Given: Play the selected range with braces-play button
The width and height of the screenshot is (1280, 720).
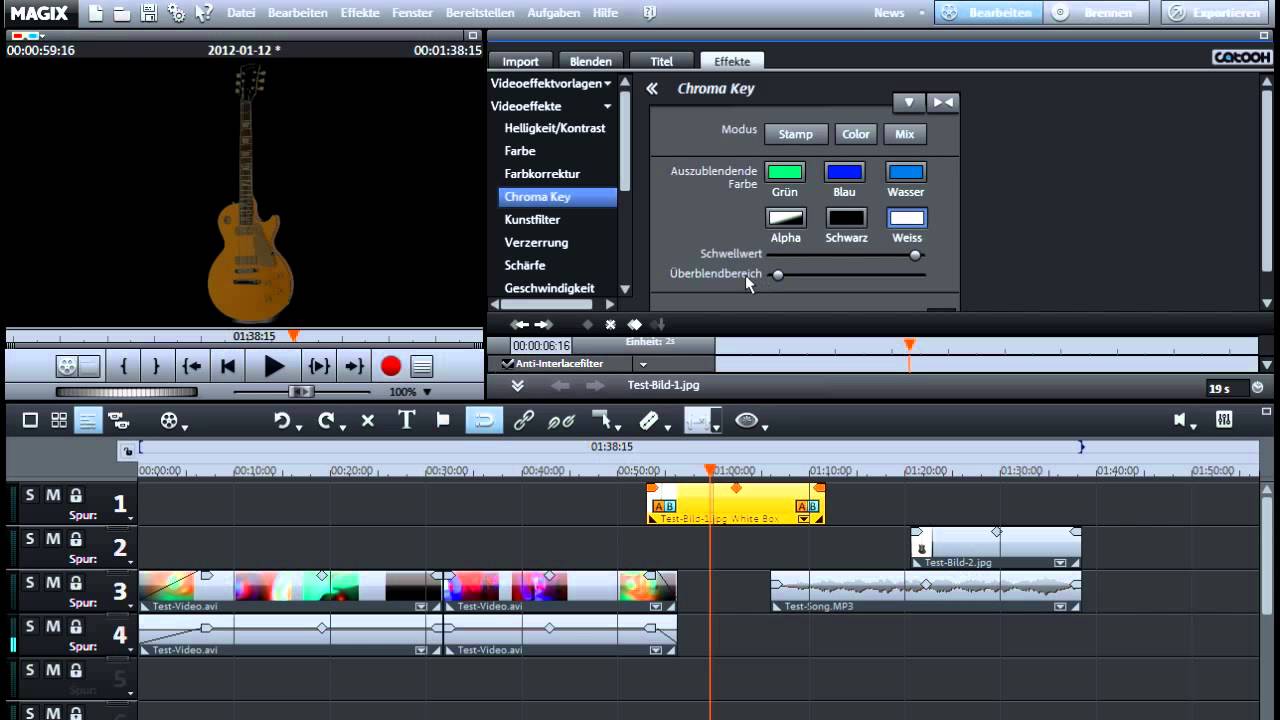Looking at the screenshot, I should click(x=319, y=367).
